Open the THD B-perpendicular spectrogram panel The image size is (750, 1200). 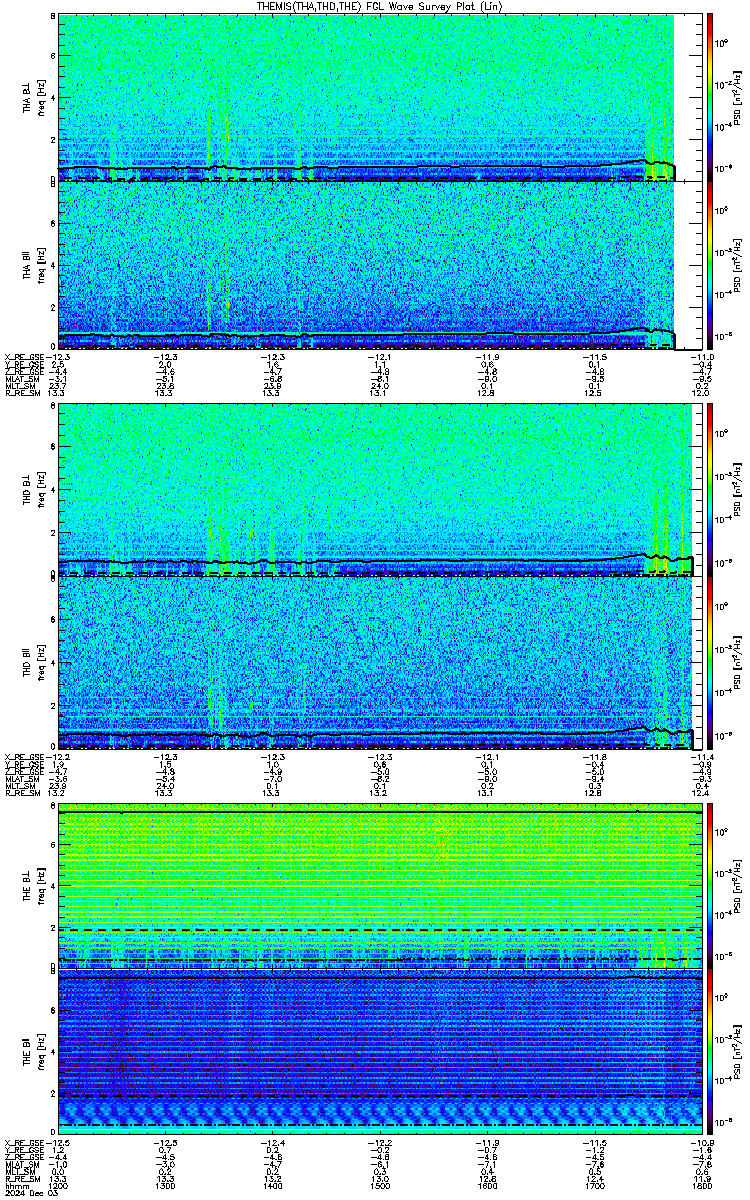click(x=381, y=489)
